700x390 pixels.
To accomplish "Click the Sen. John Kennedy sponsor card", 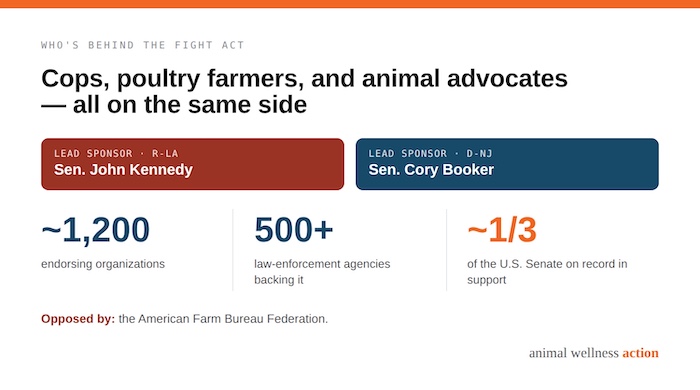I will (x=192, y=164).
